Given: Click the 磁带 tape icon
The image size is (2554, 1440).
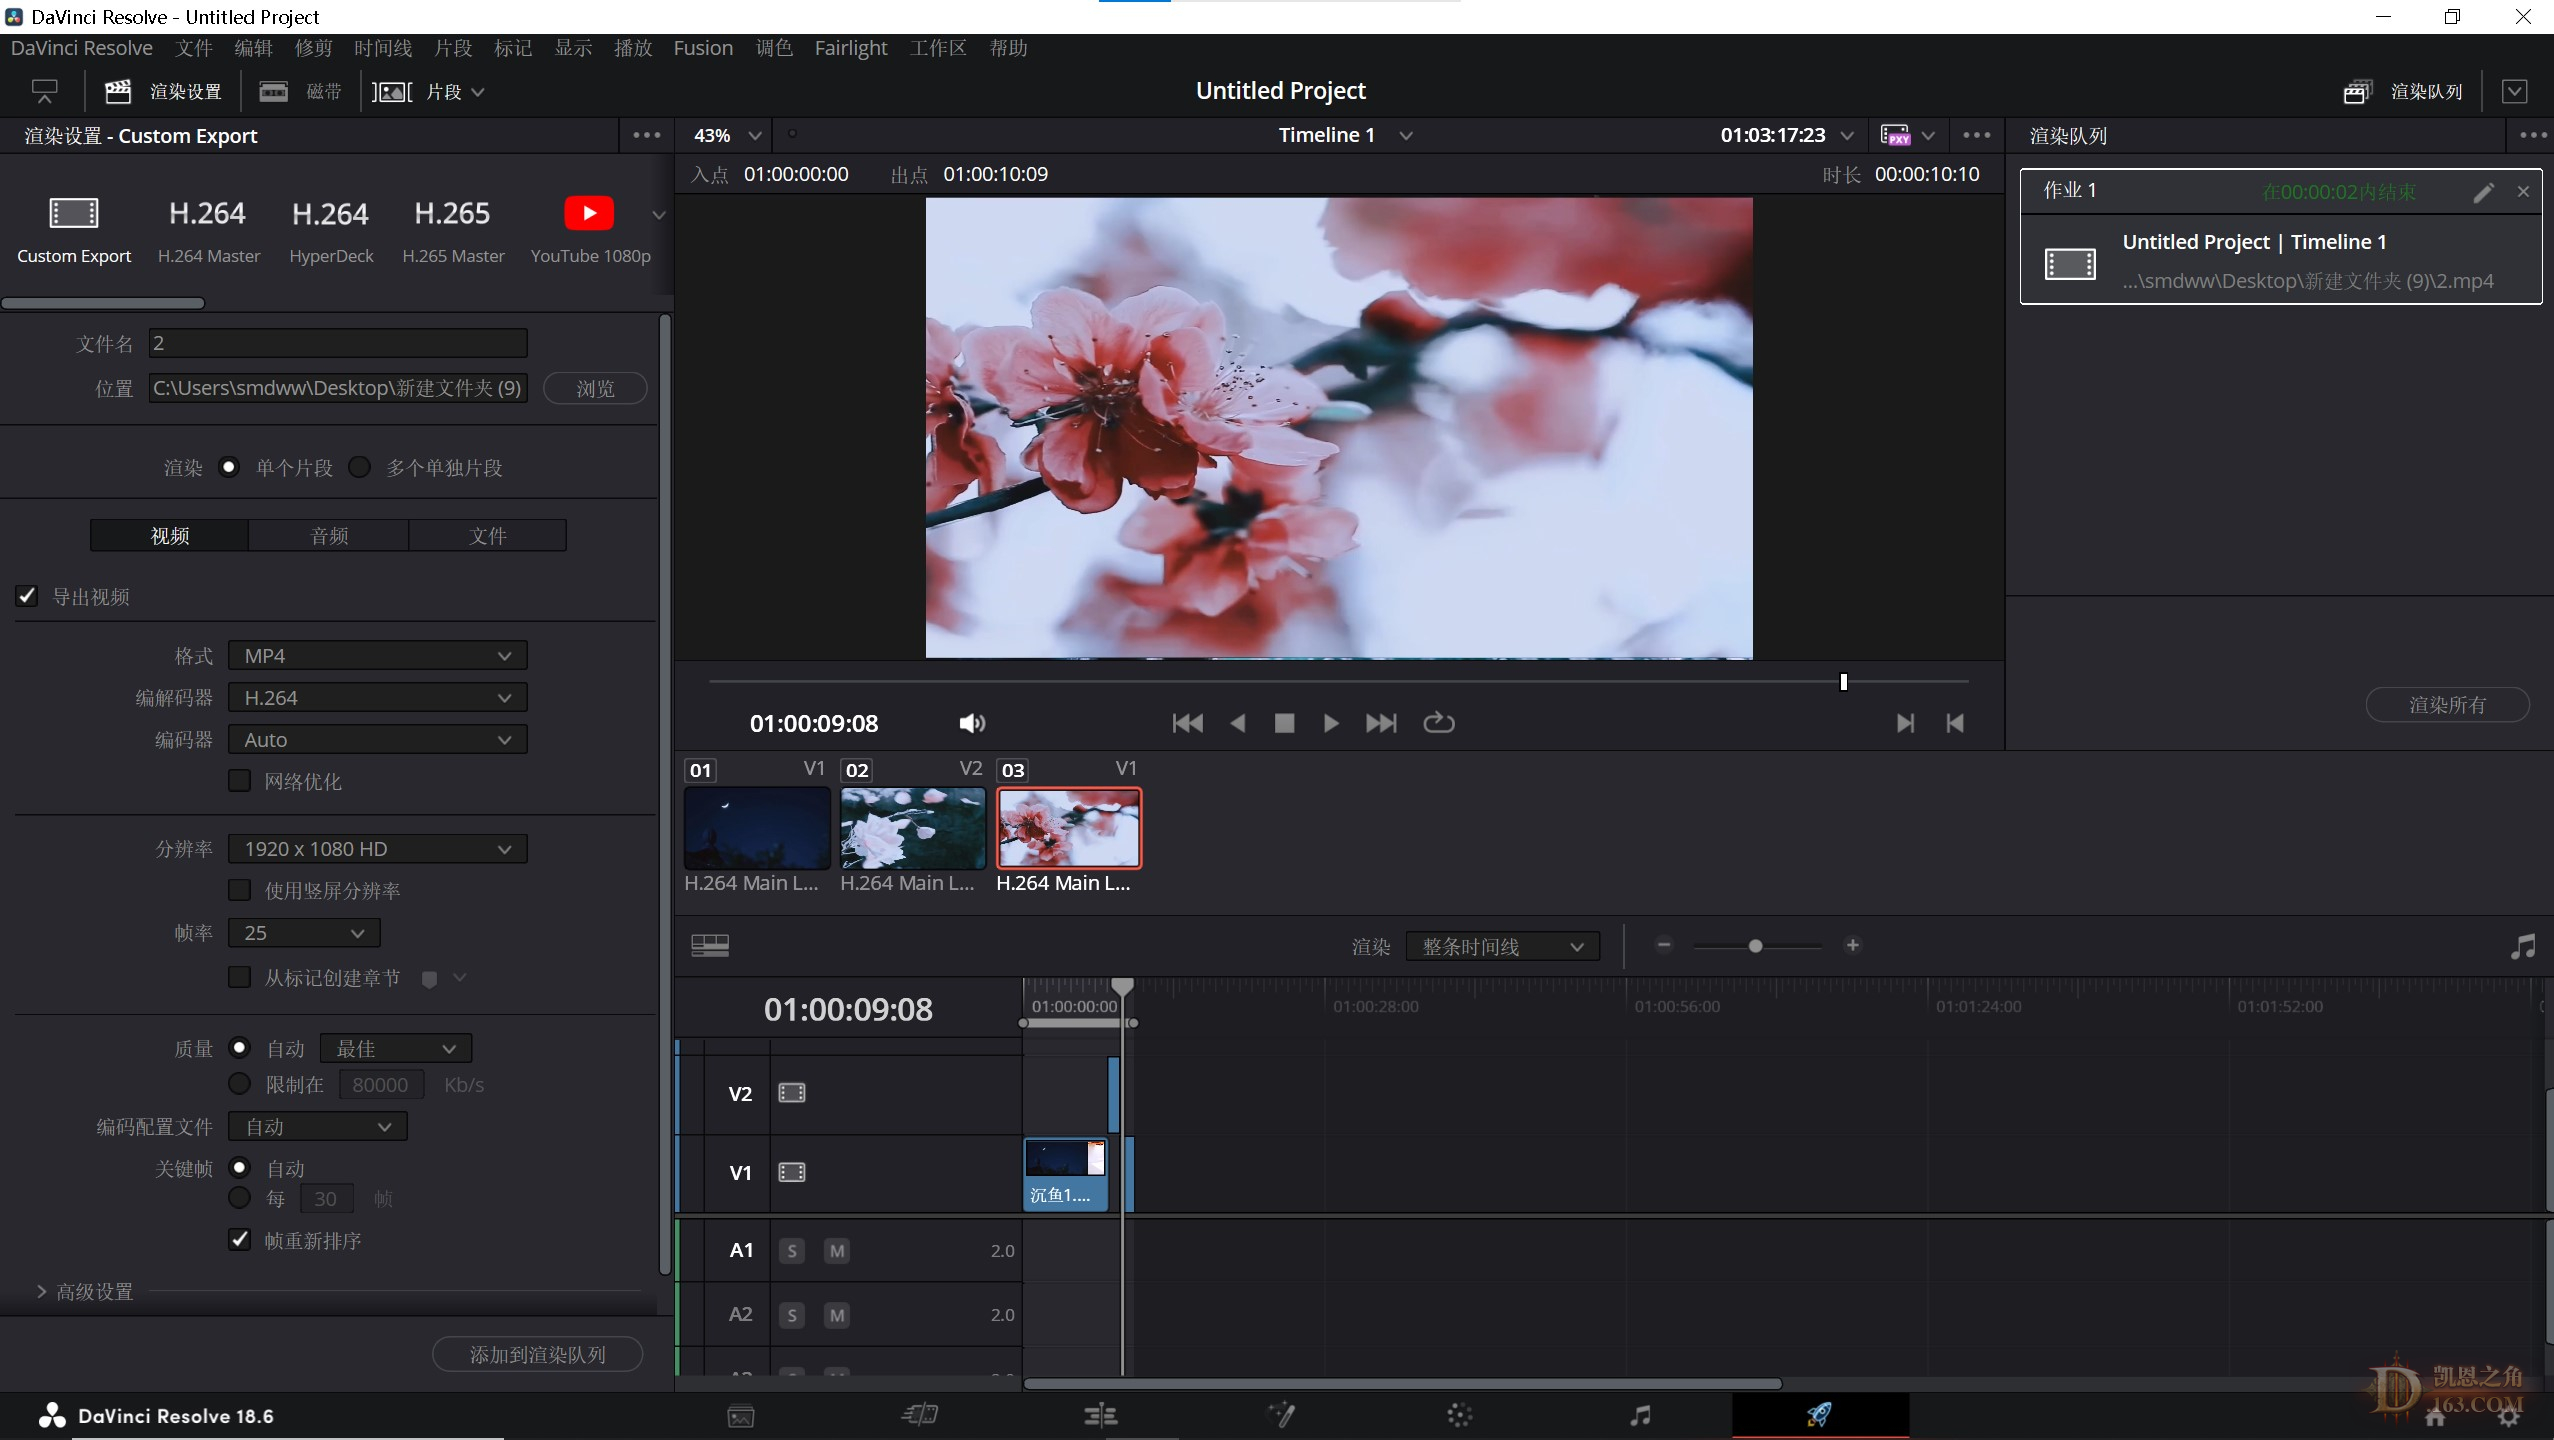Looking at the screenshot, I should (x=273, y=91).
